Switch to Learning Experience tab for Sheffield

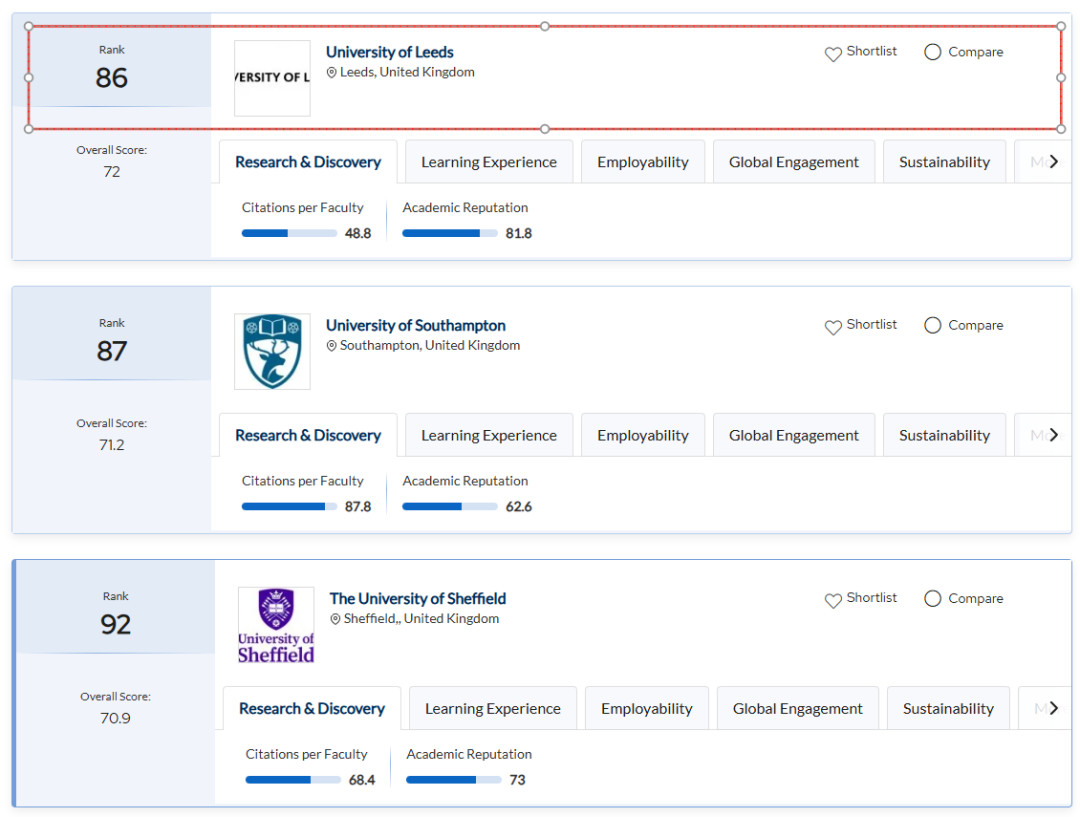point(493,708)
